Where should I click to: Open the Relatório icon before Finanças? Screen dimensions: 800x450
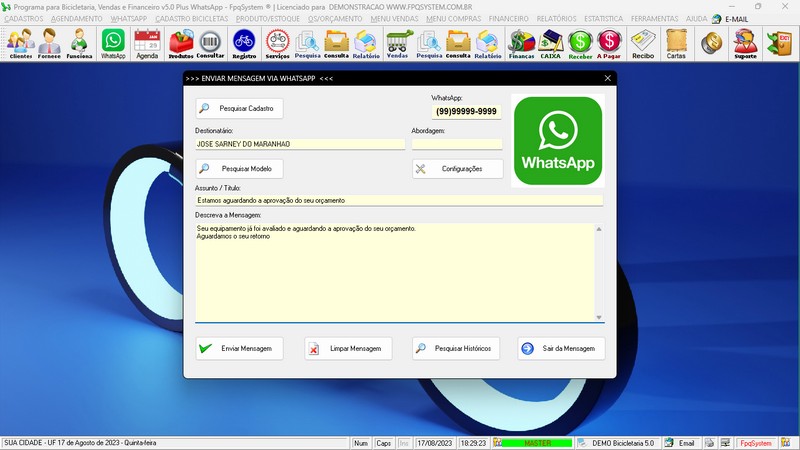(x=488, y=44)
